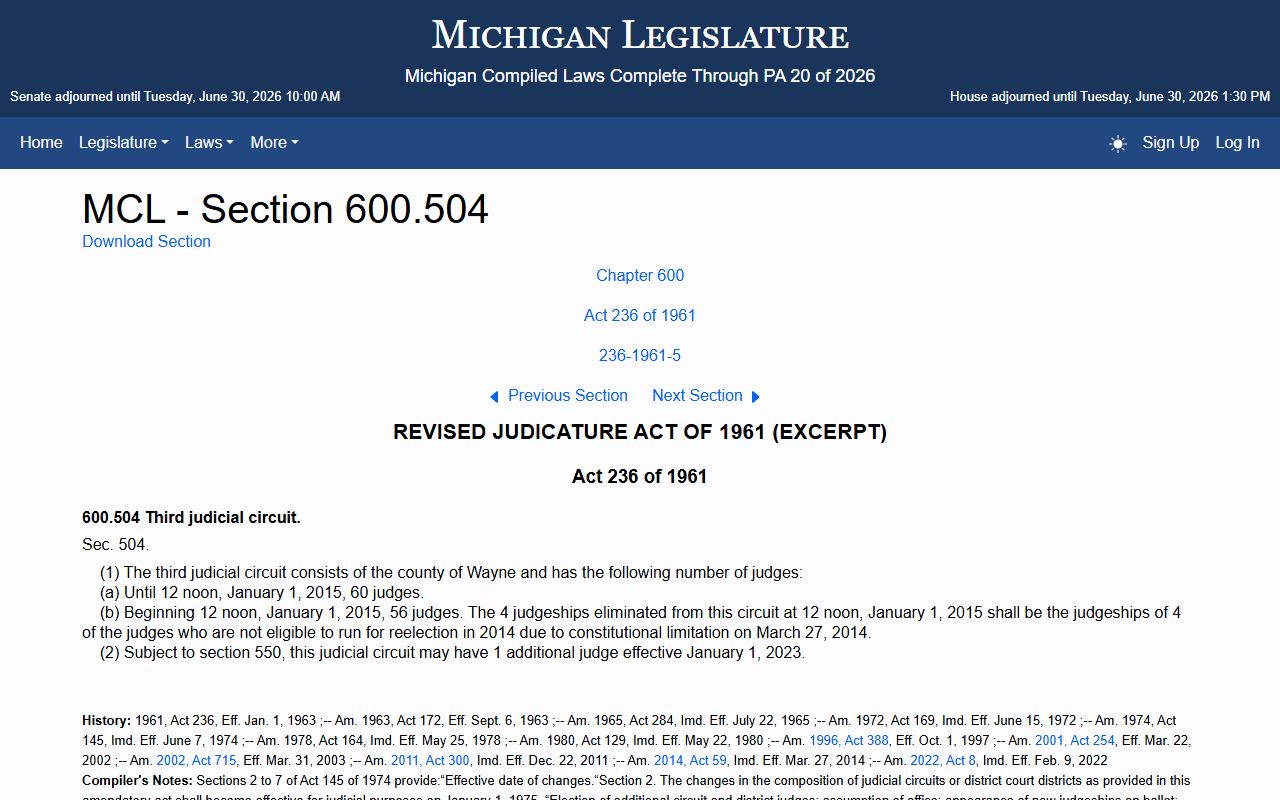Click the Michigan Legislature site title
The width and height of the screenshot is (1280, 800).
tap(640, 35)
